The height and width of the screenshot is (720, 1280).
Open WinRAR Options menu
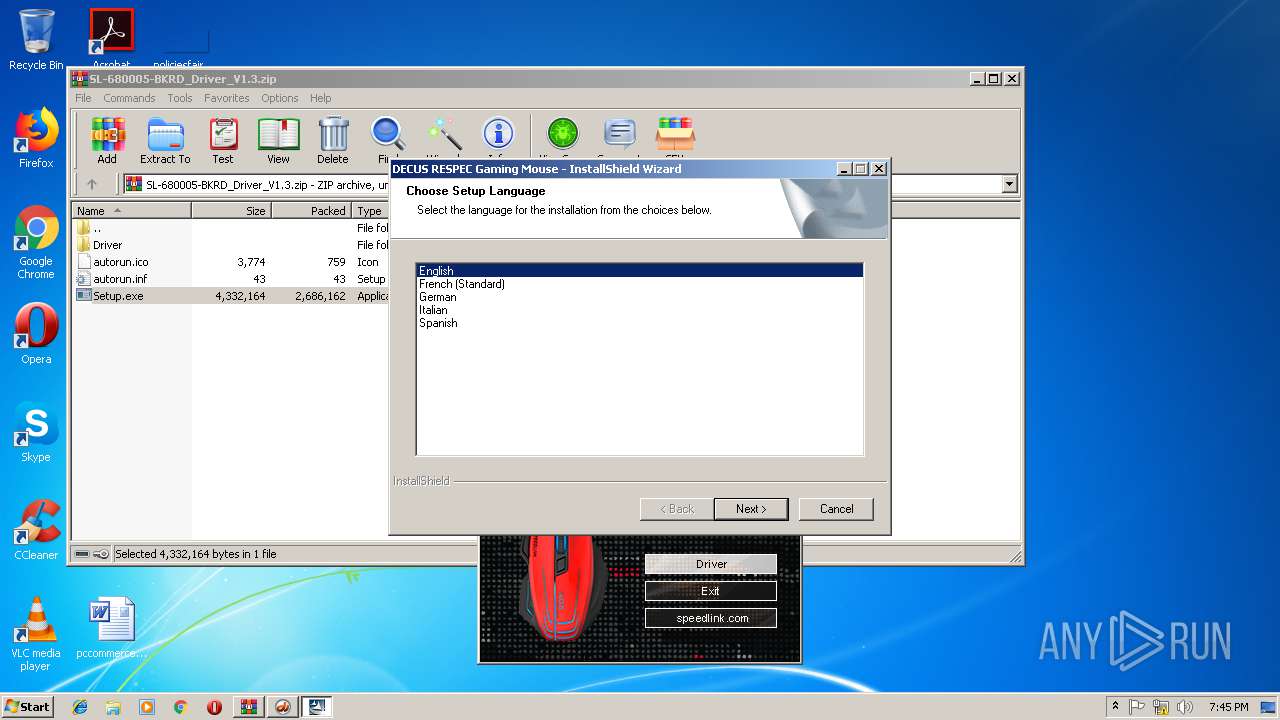tap(280, 98)
